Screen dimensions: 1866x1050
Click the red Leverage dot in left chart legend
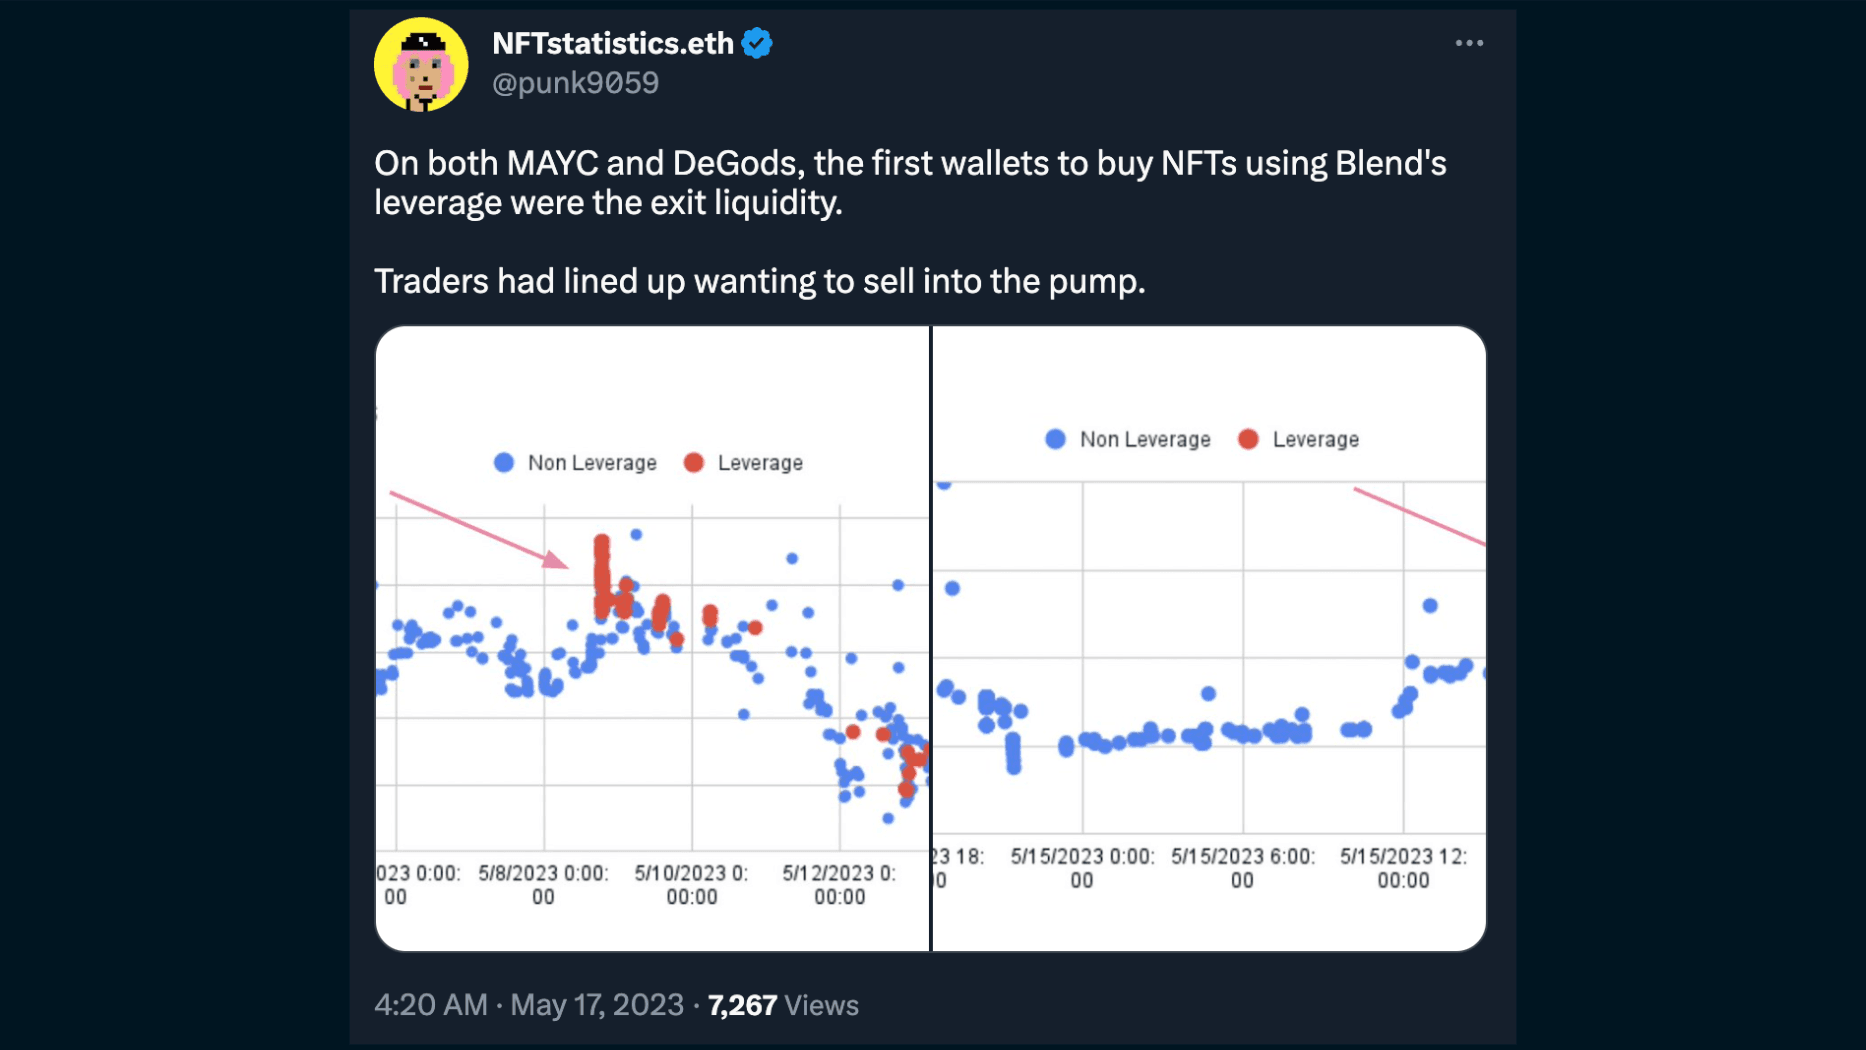click(694, 462)
